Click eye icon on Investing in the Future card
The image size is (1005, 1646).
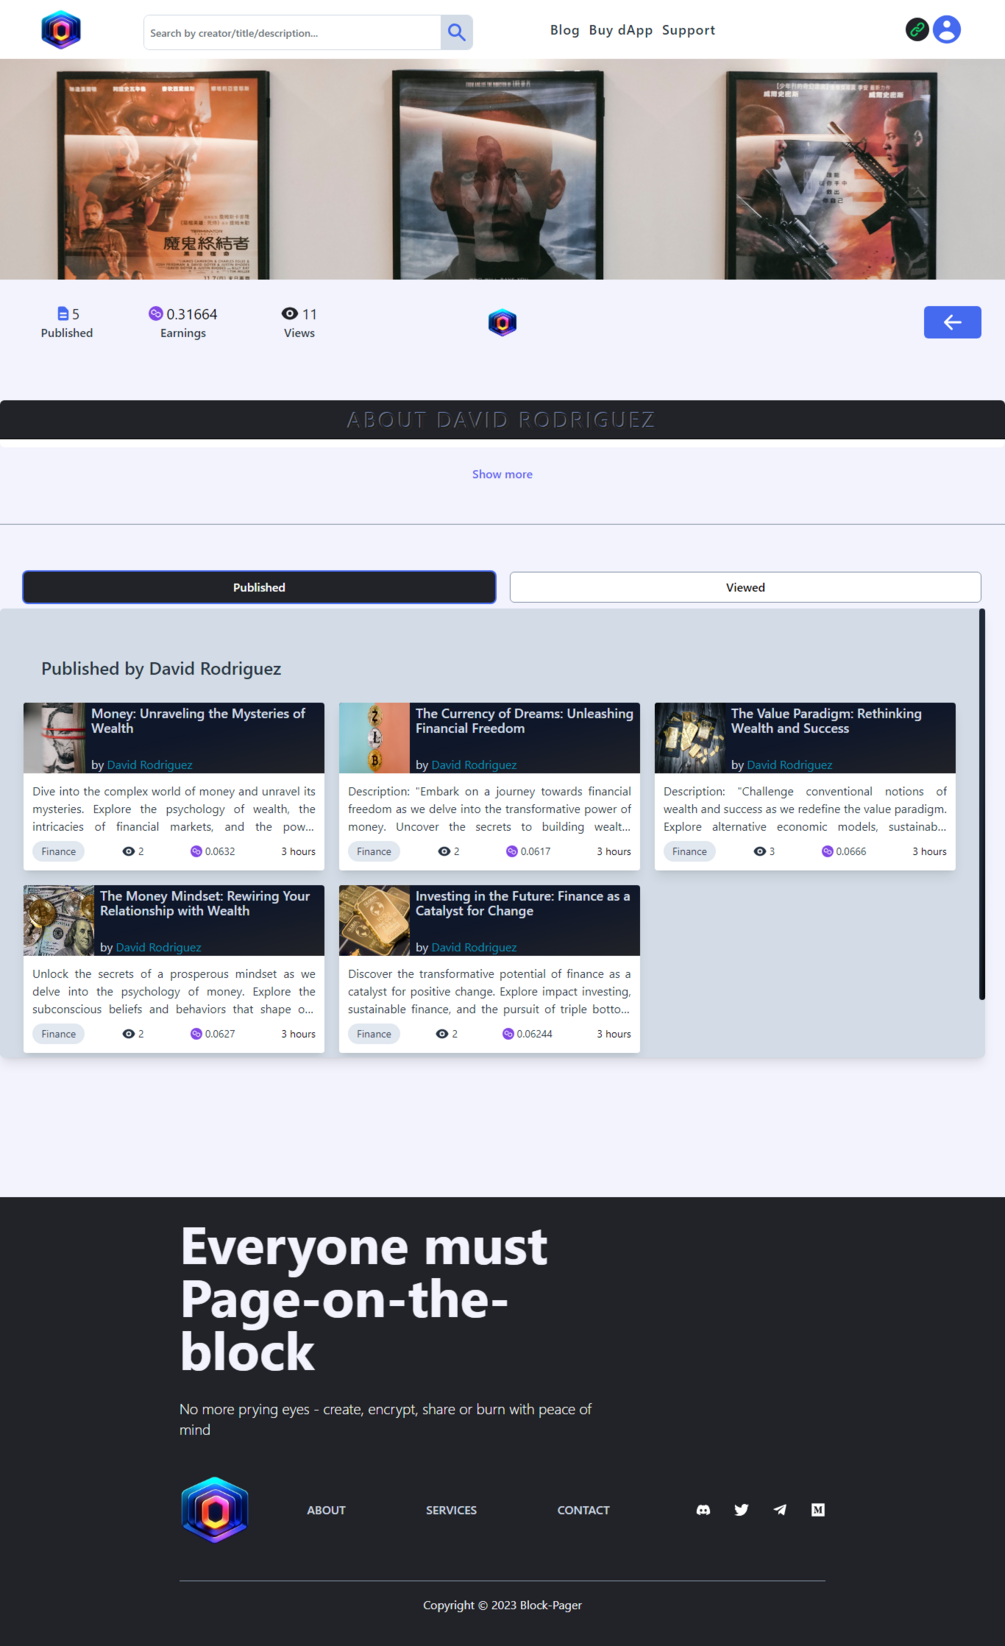click(x=442, y=1034)
